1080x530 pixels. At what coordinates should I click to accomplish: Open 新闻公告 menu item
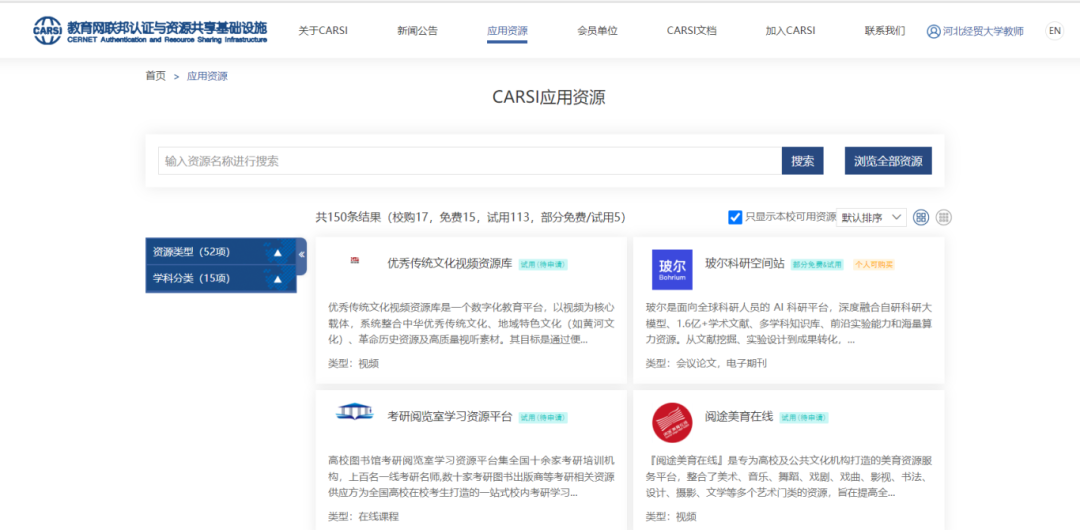click(x=417, y=31)
